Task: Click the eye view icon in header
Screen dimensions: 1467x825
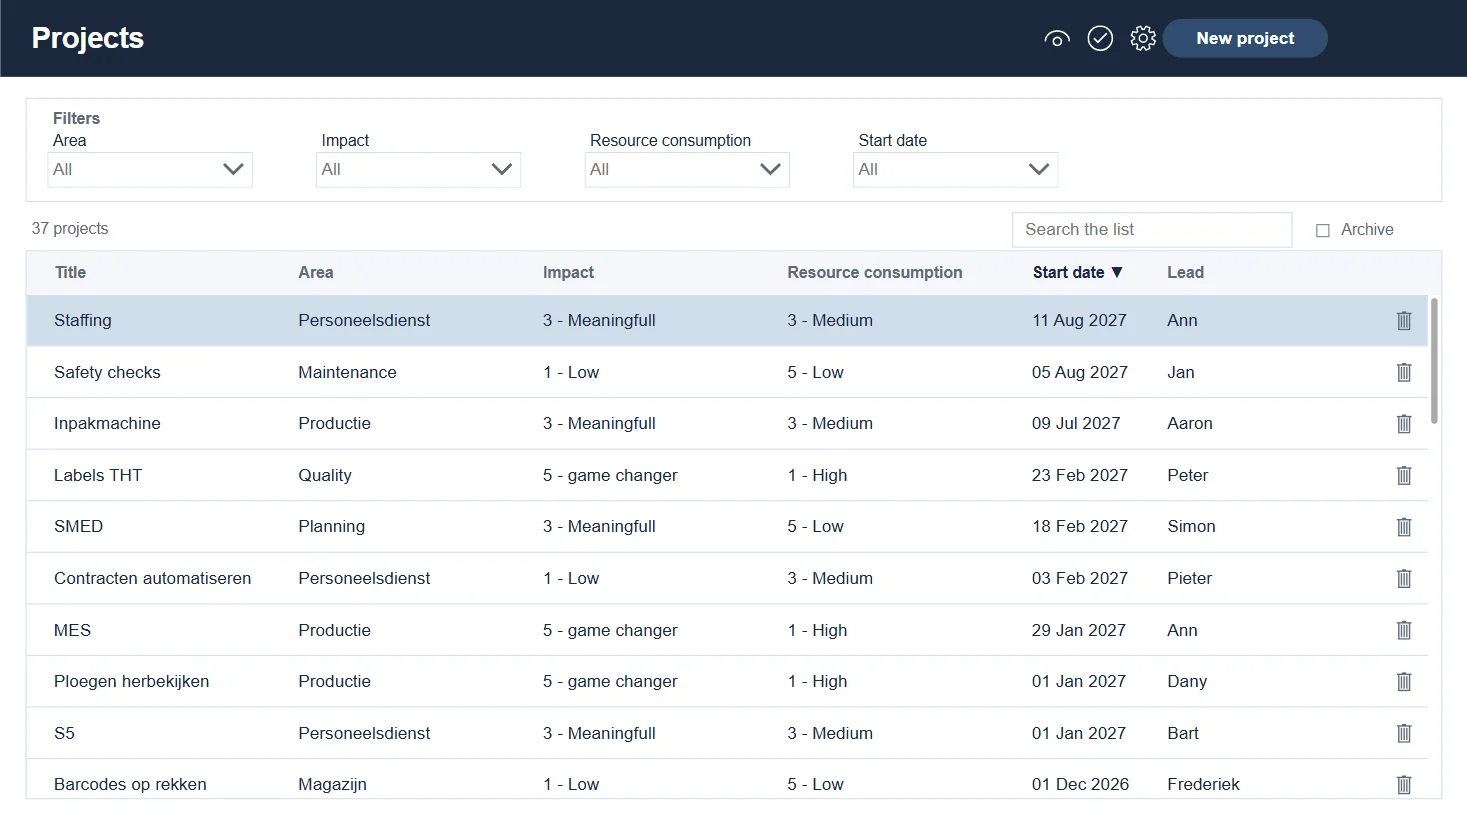Action: [1057, 39]
